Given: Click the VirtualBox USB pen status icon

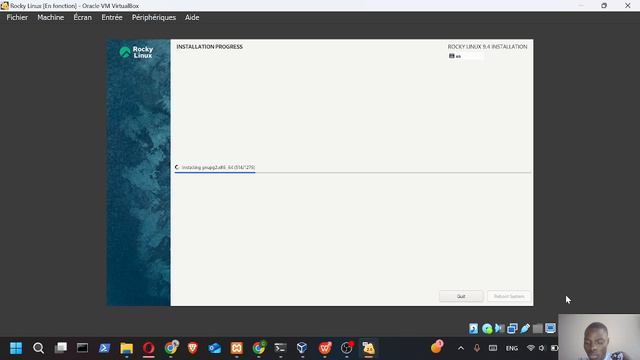Looking at the screenshot, I should [x=525, y=329].
